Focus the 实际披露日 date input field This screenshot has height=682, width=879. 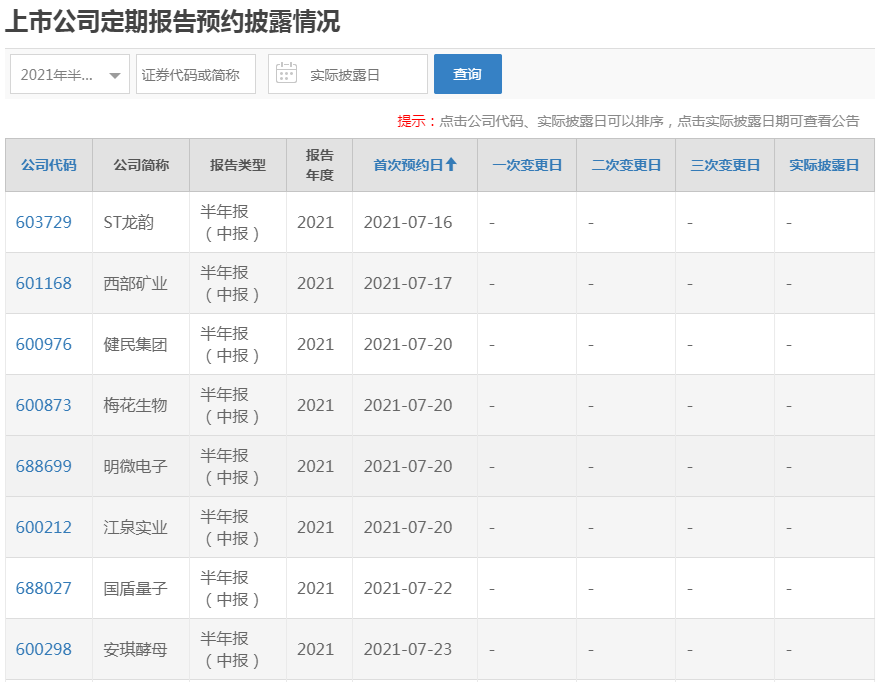(348, 74)
